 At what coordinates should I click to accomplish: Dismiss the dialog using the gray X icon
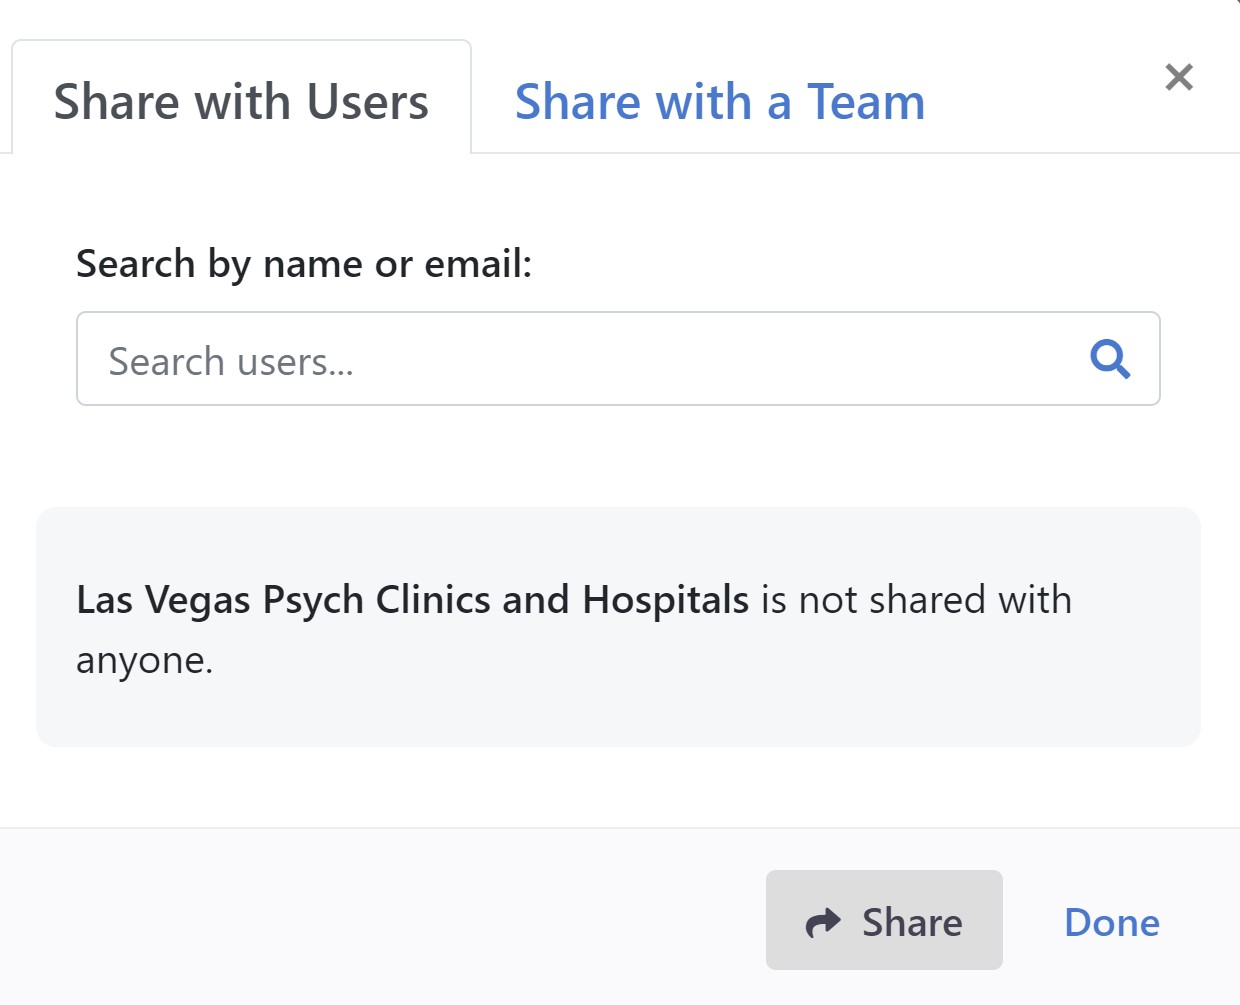pos(1179,77)
